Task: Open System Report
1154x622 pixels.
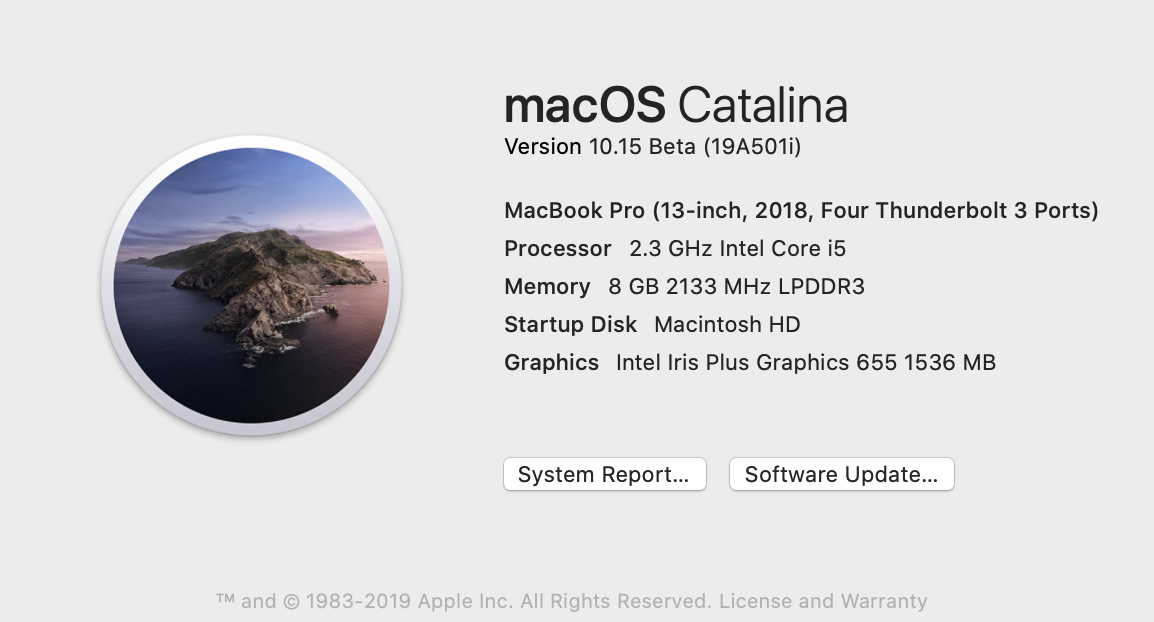Action: pyautogui.click(x=604, y=474)
